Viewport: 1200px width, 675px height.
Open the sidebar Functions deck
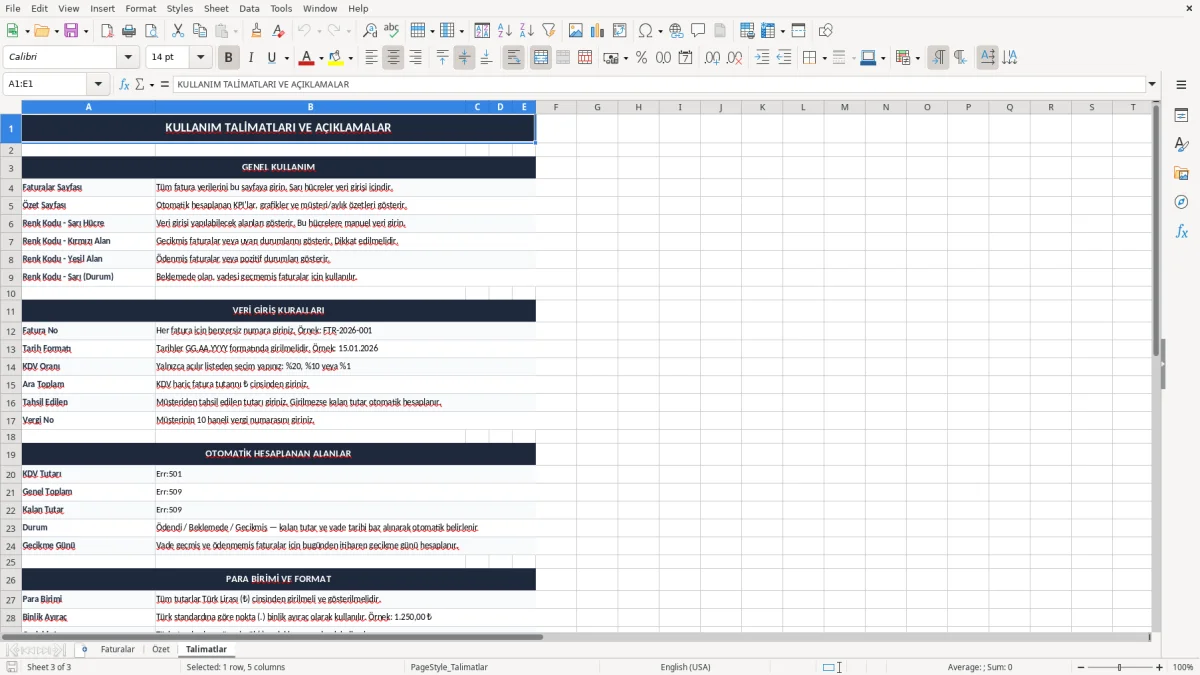1181,232
